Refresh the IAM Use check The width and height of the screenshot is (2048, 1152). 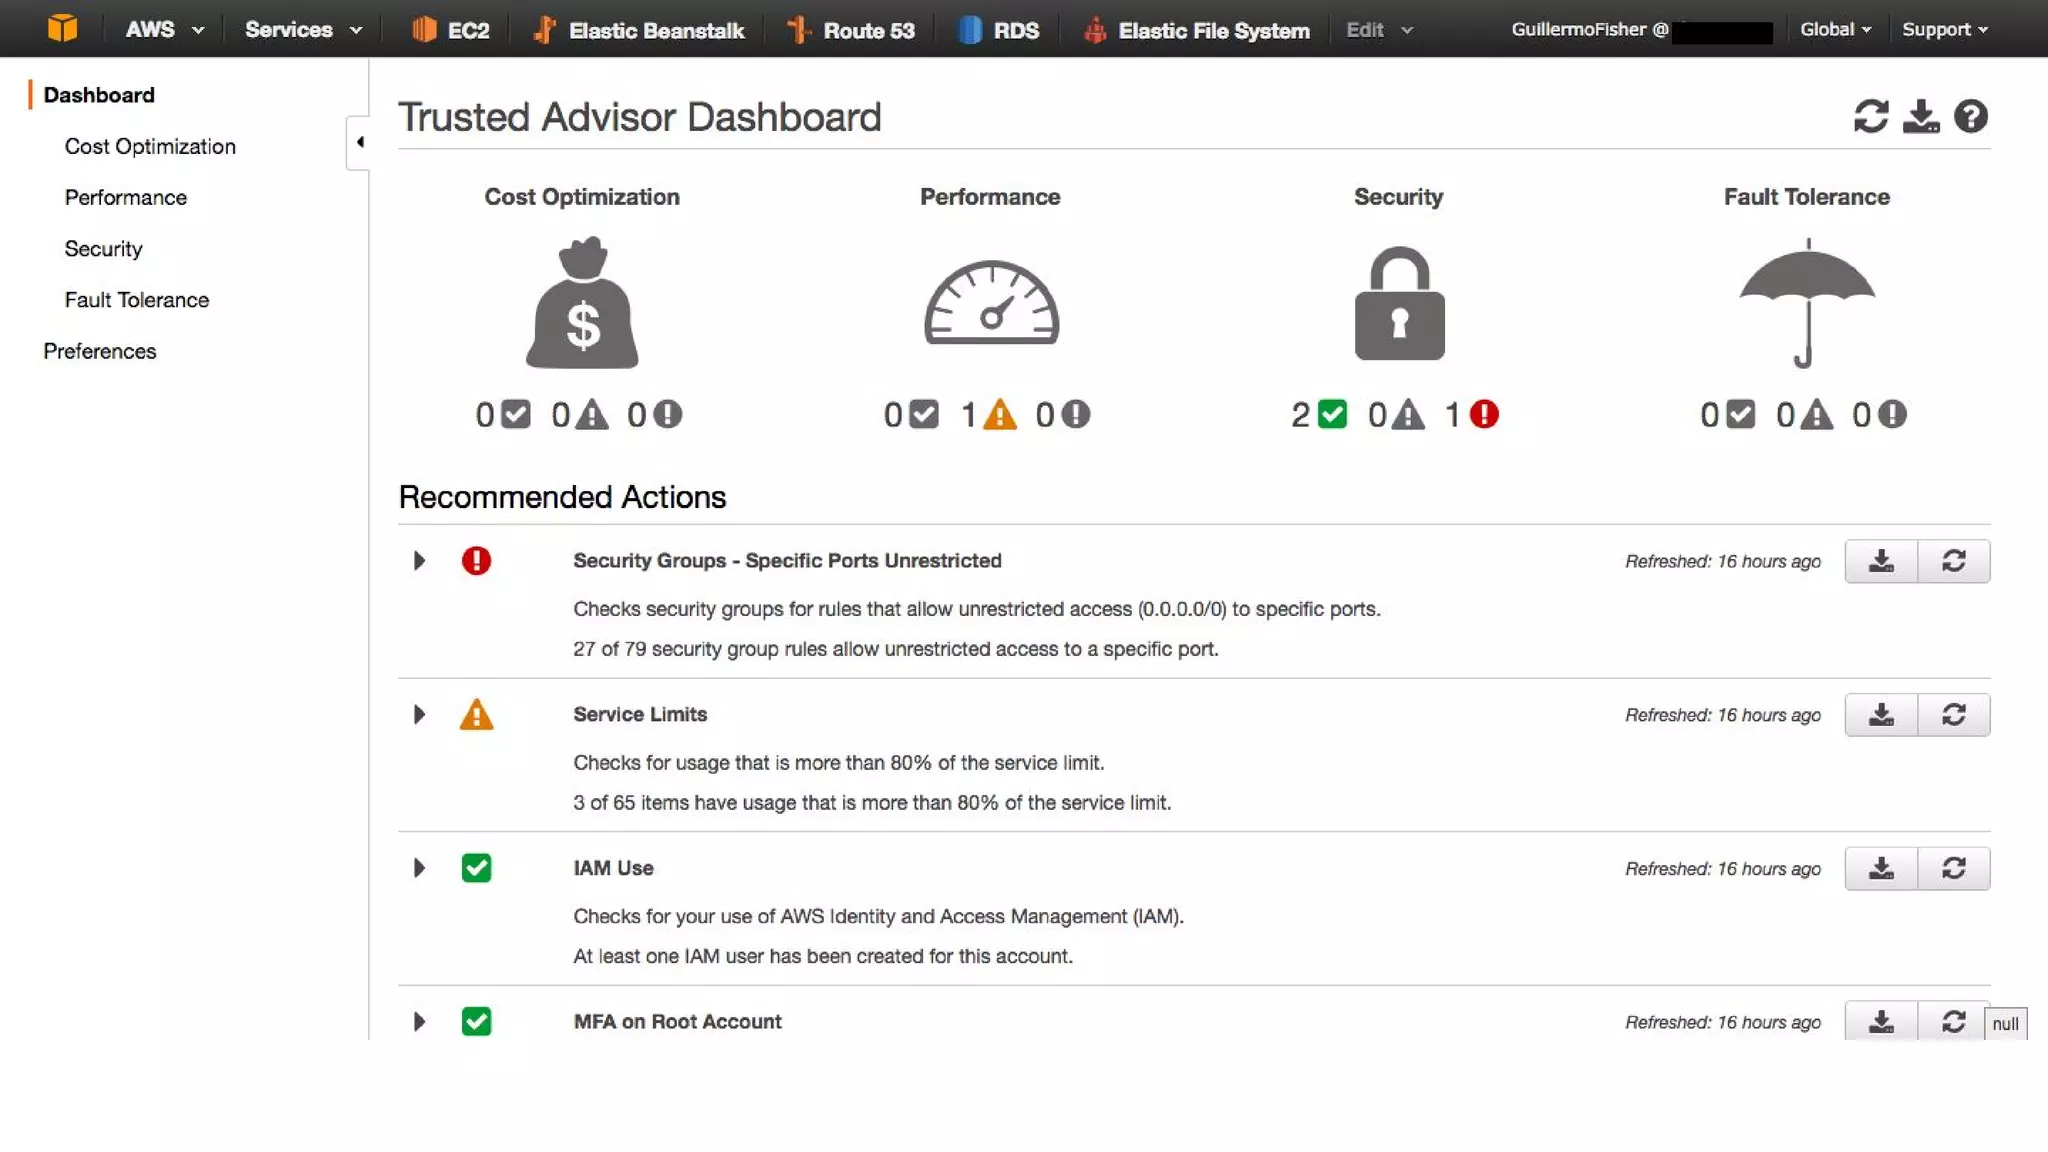coord(1953,868)
